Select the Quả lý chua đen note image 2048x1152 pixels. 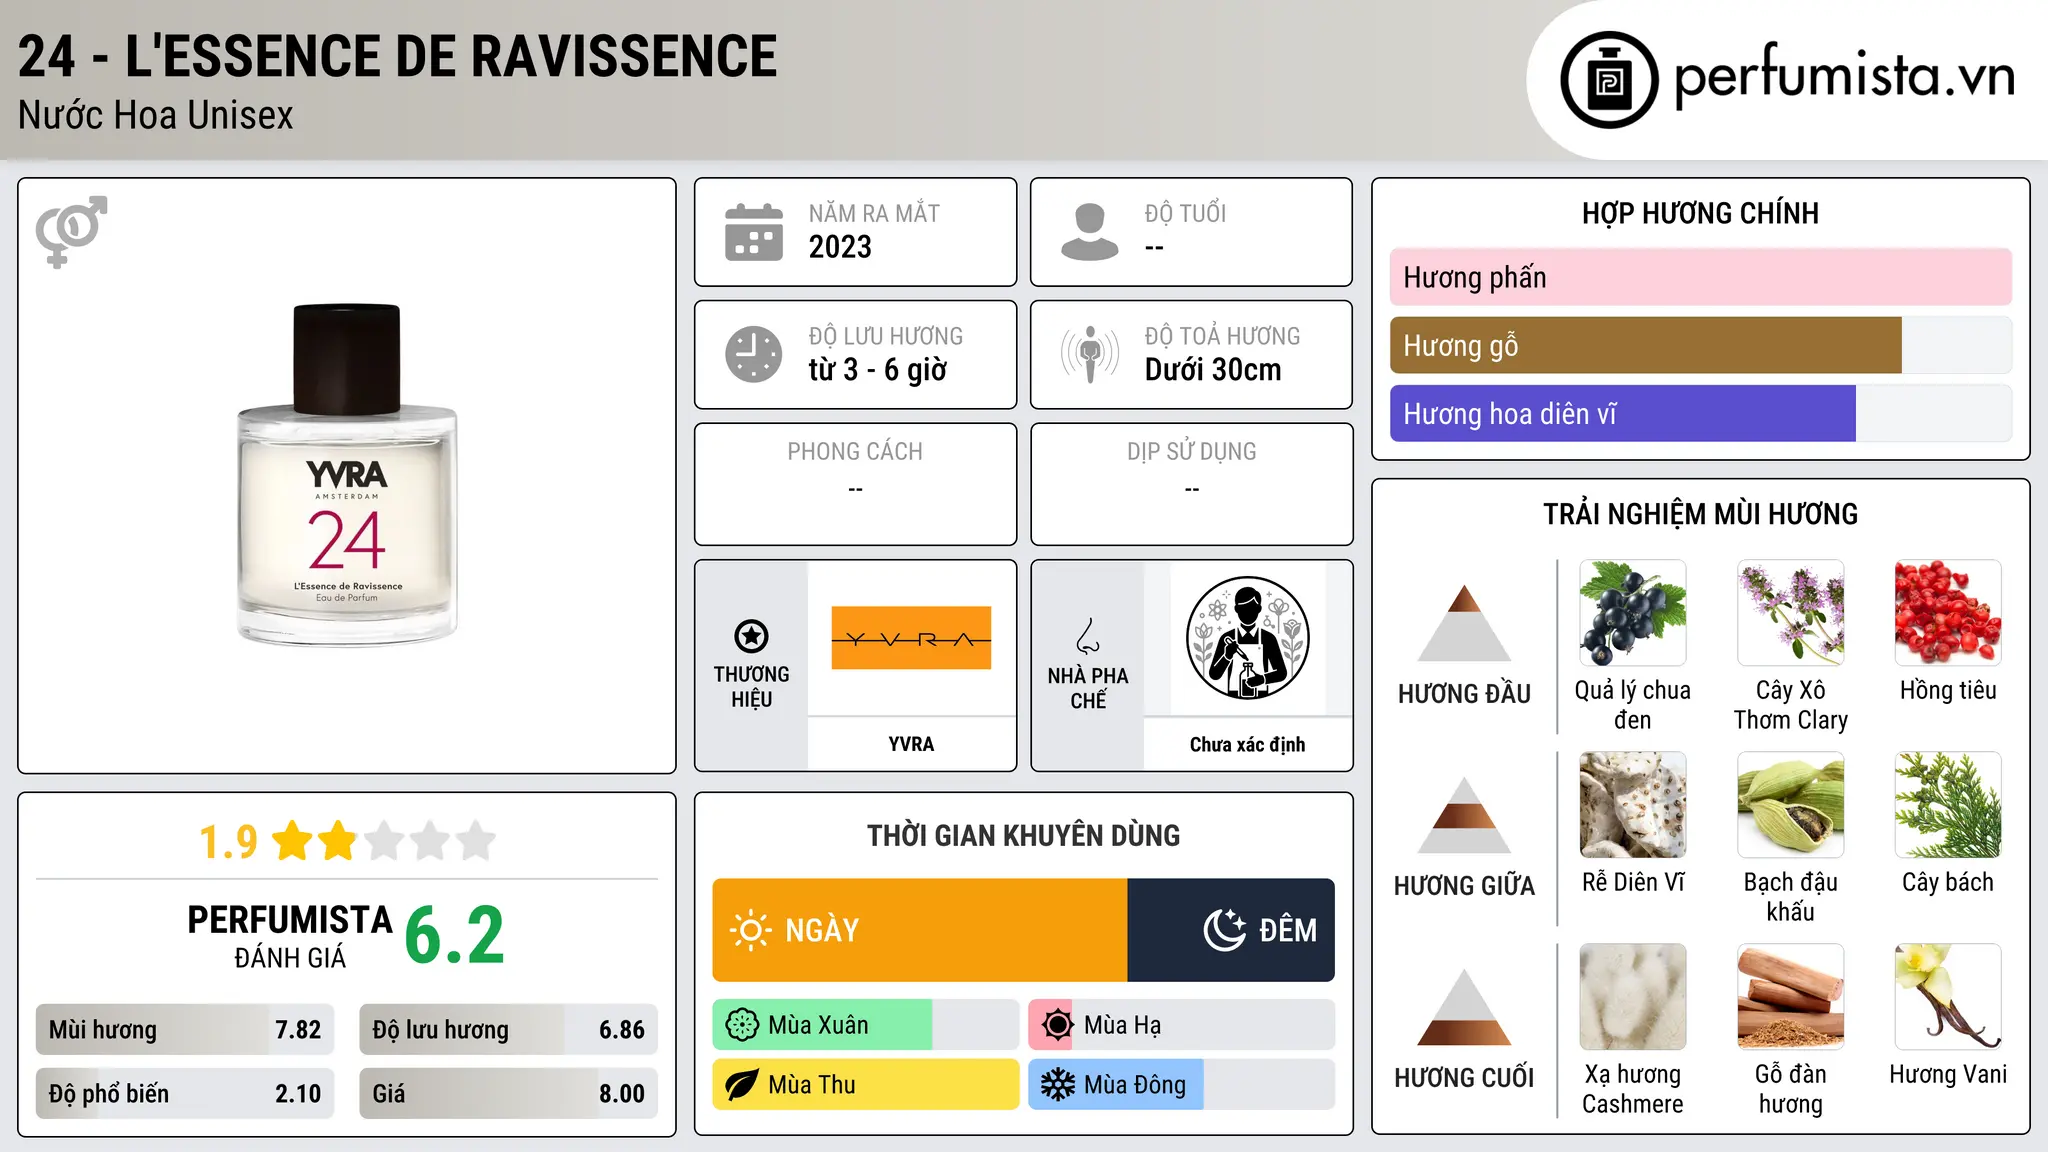coord(1632,613)
